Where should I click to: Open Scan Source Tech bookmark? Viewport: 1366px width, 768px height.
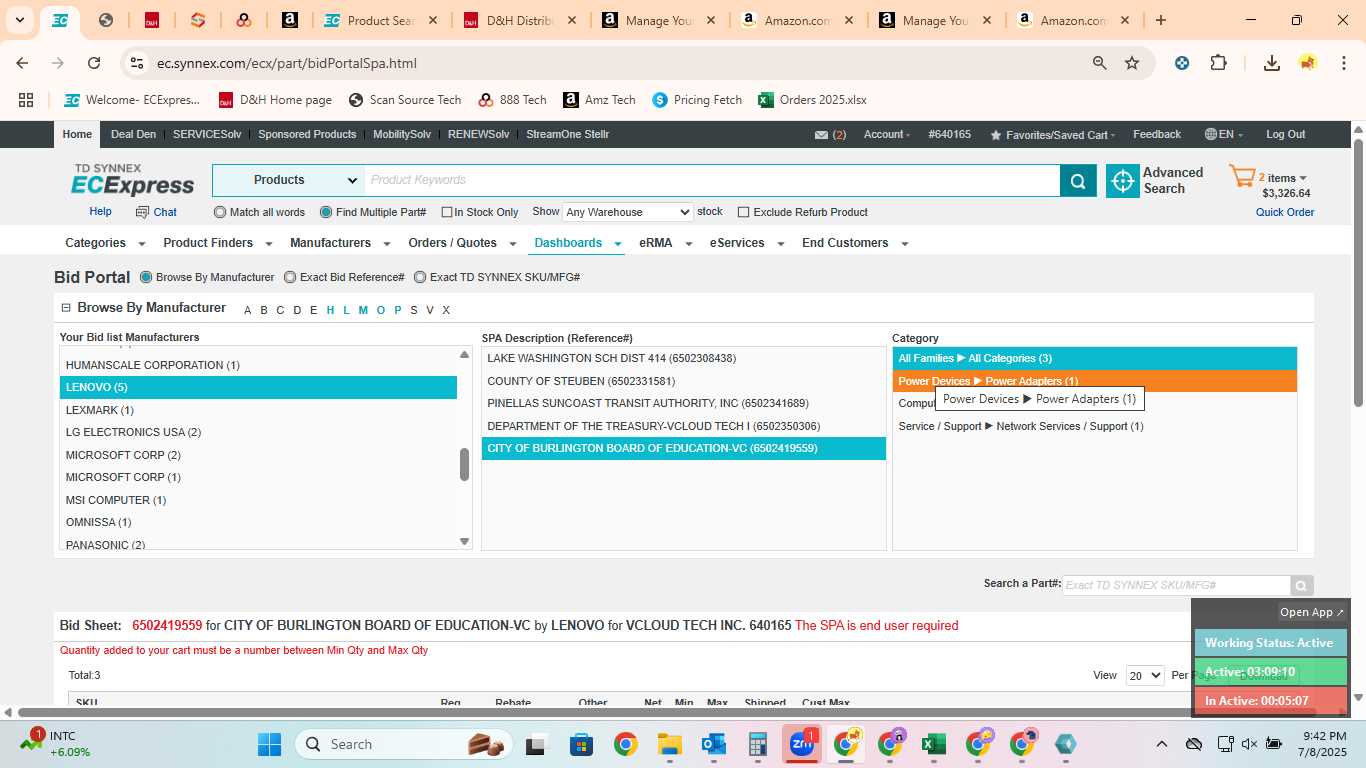click(x=404, y=100)
